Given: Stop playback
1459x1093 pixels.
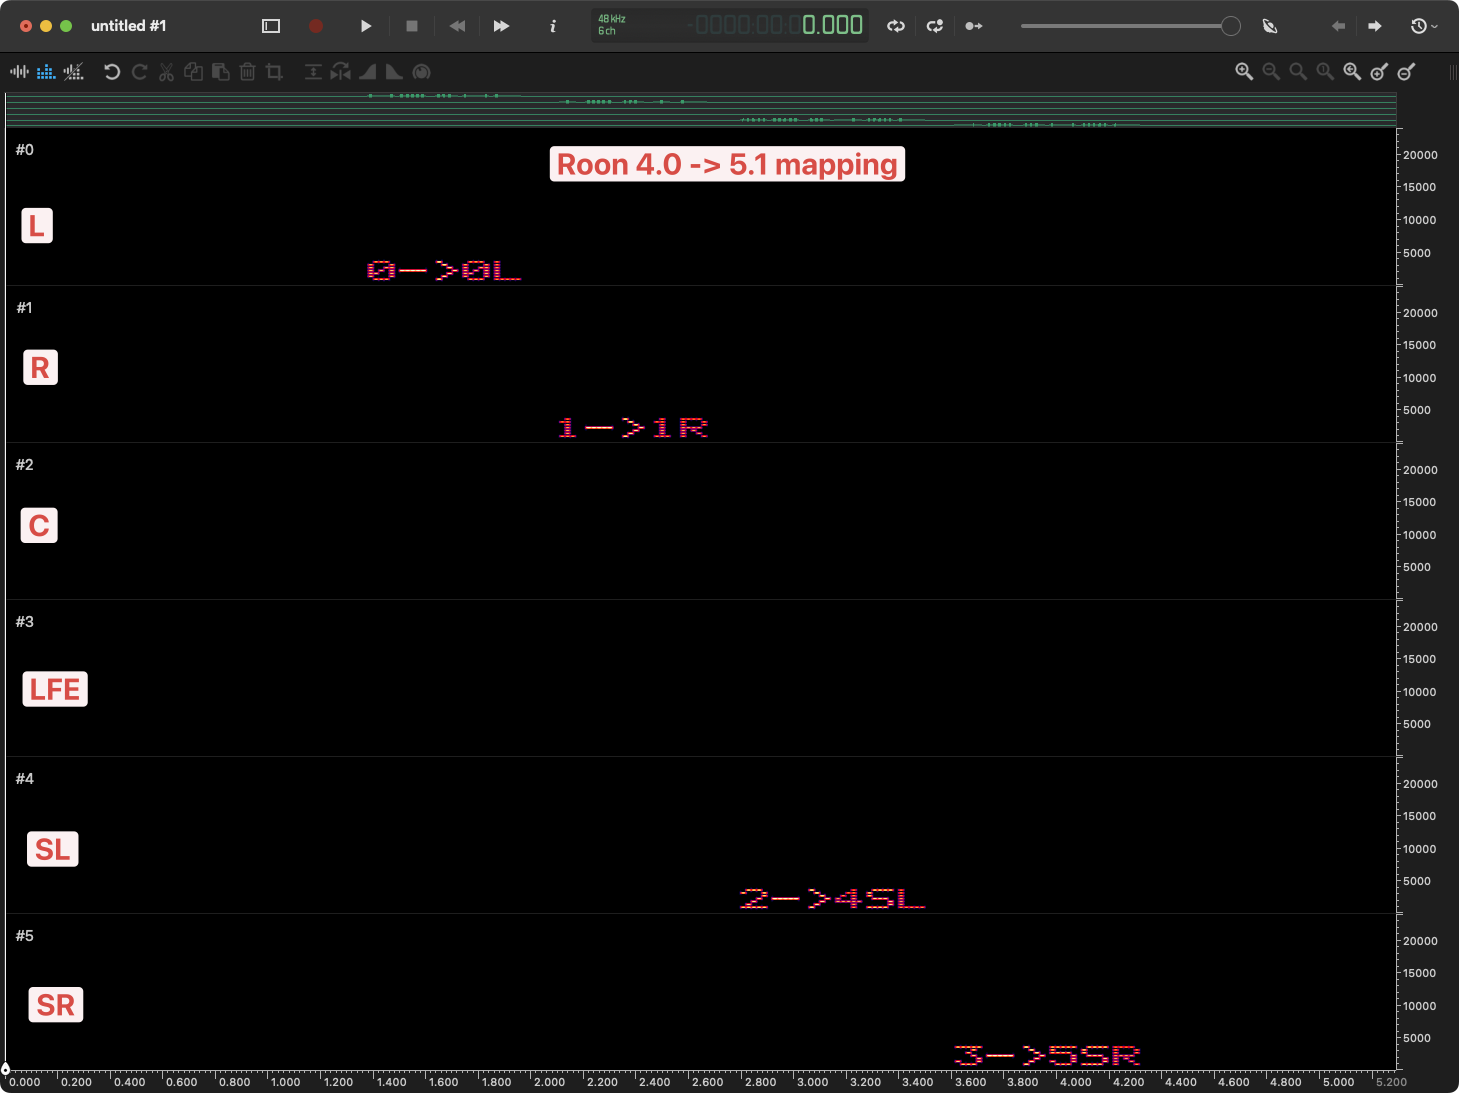Looking at the screenshot, I should [412, 26].
